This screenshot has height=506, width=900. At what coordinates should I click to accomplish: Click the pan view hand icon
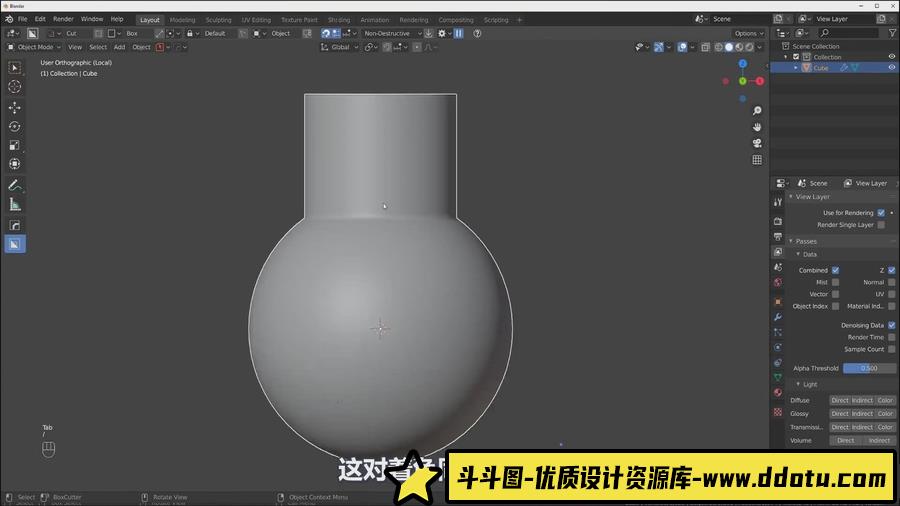[x=757, y=127]
